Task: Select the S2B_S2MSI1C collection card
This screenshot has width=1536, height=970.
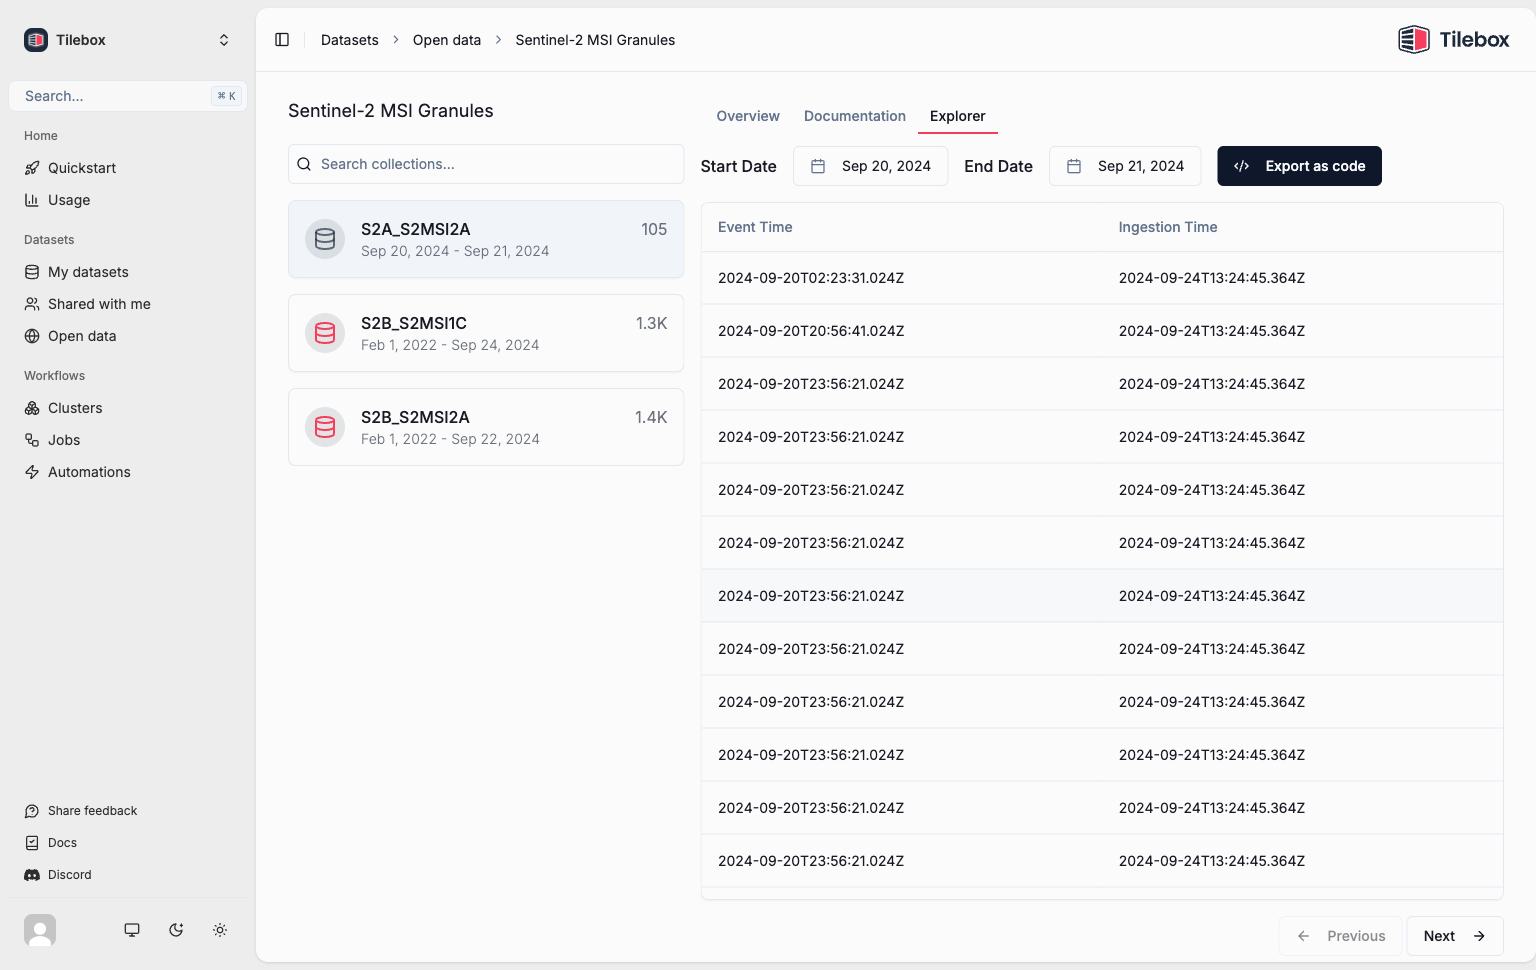Action: click(486, 333)
